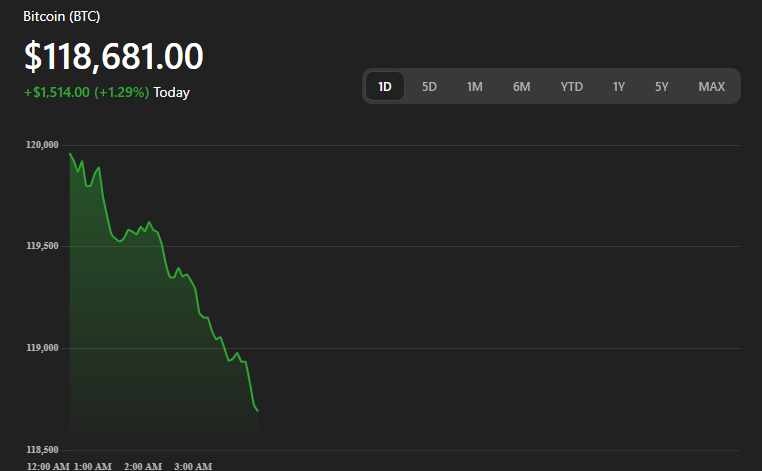Image resolution: width=762 pixels, height=471 pixels.
Task: Click the 12:00 AM x-axis label
Action: click(x=48, y=467)
